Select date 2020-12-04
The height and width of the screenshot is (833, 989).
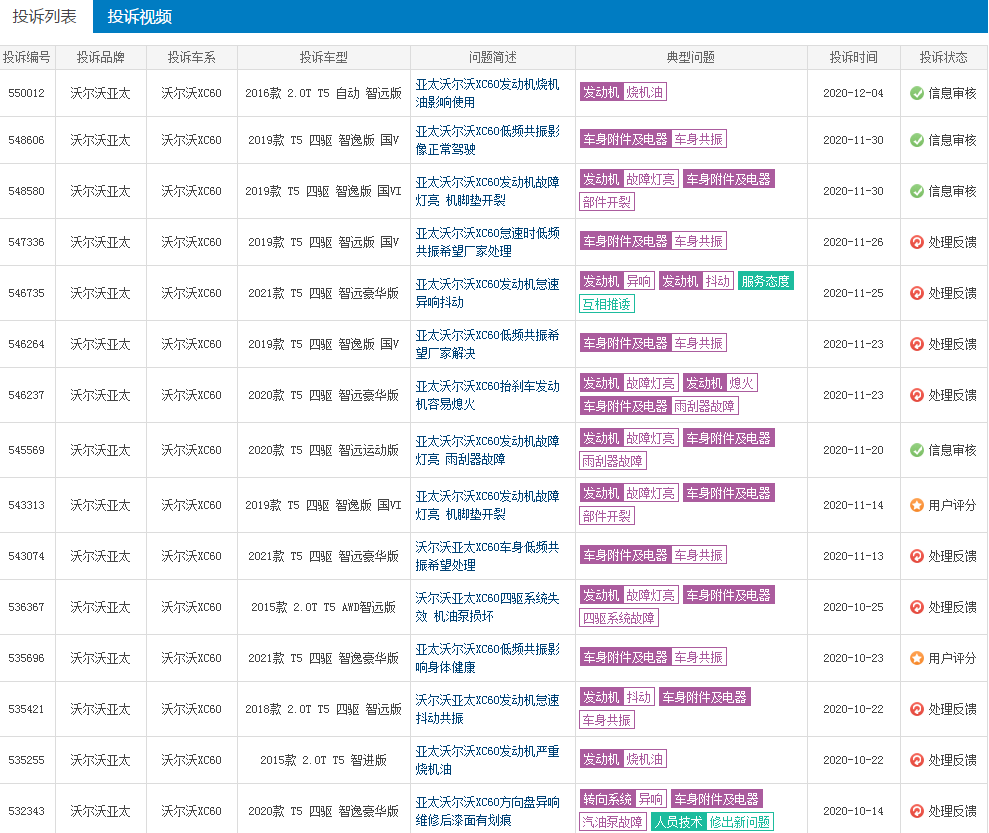(x=853, y=93)
